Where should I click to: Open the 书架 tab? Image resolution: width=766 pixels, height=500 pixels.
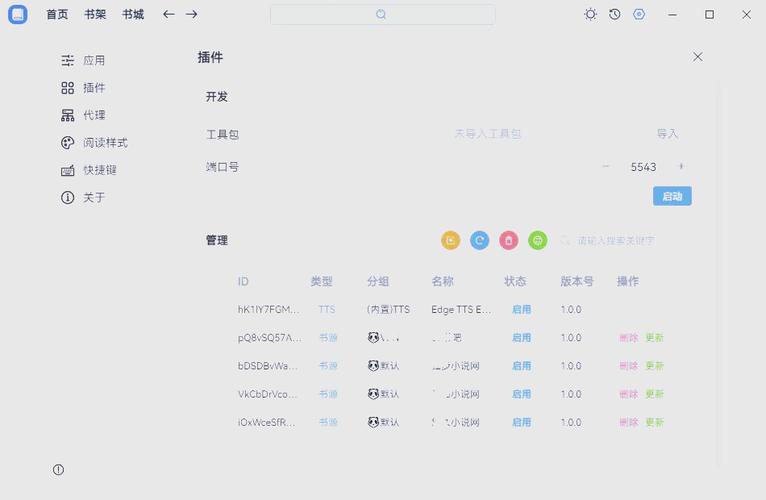(95, 14)
